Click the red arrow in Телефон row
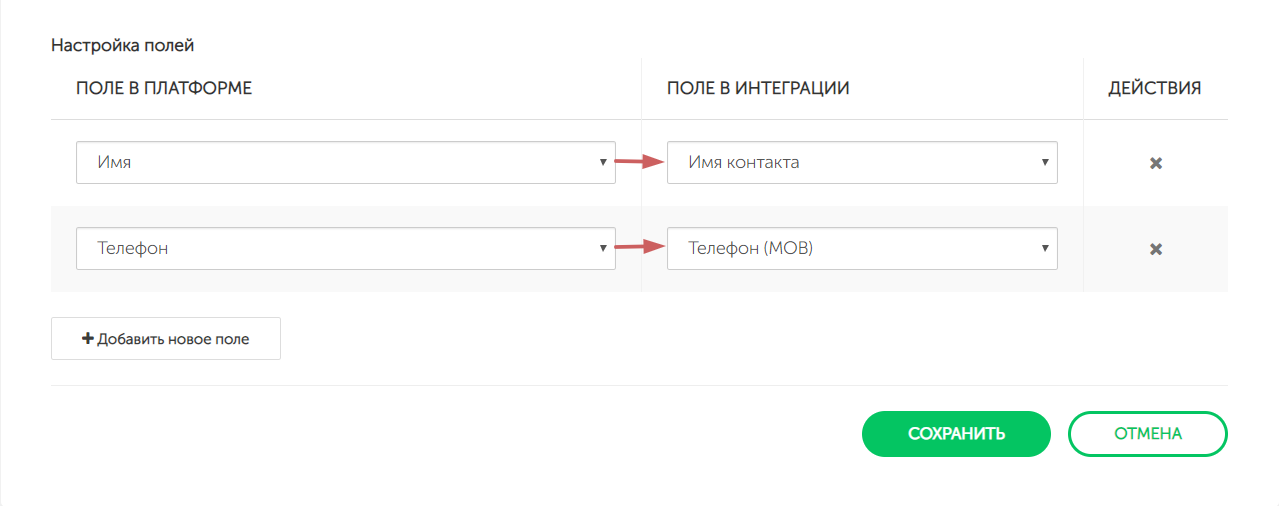The image size is (1279, 506). pos(640,248)
